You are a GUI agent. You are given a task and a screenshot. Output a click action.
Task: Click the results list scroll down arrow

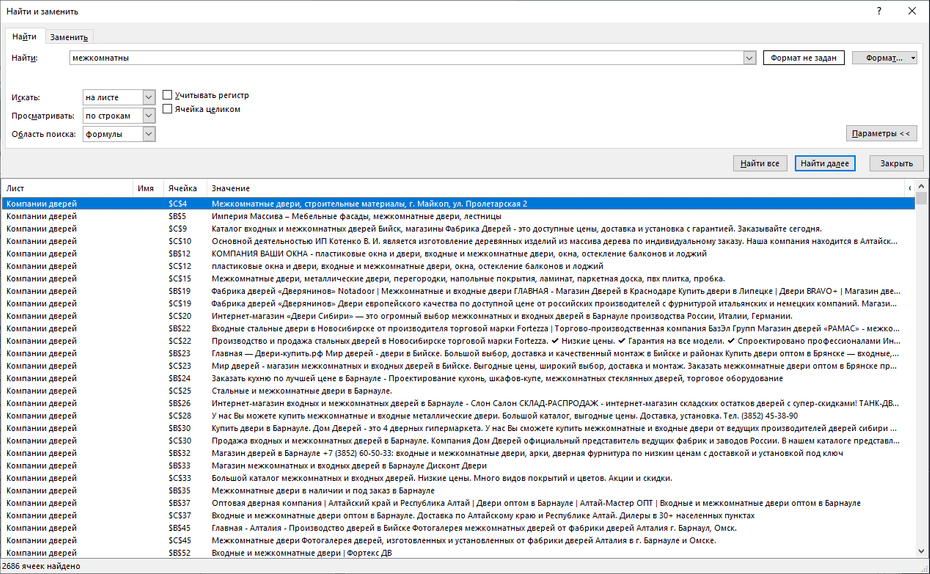pos(921,551)
